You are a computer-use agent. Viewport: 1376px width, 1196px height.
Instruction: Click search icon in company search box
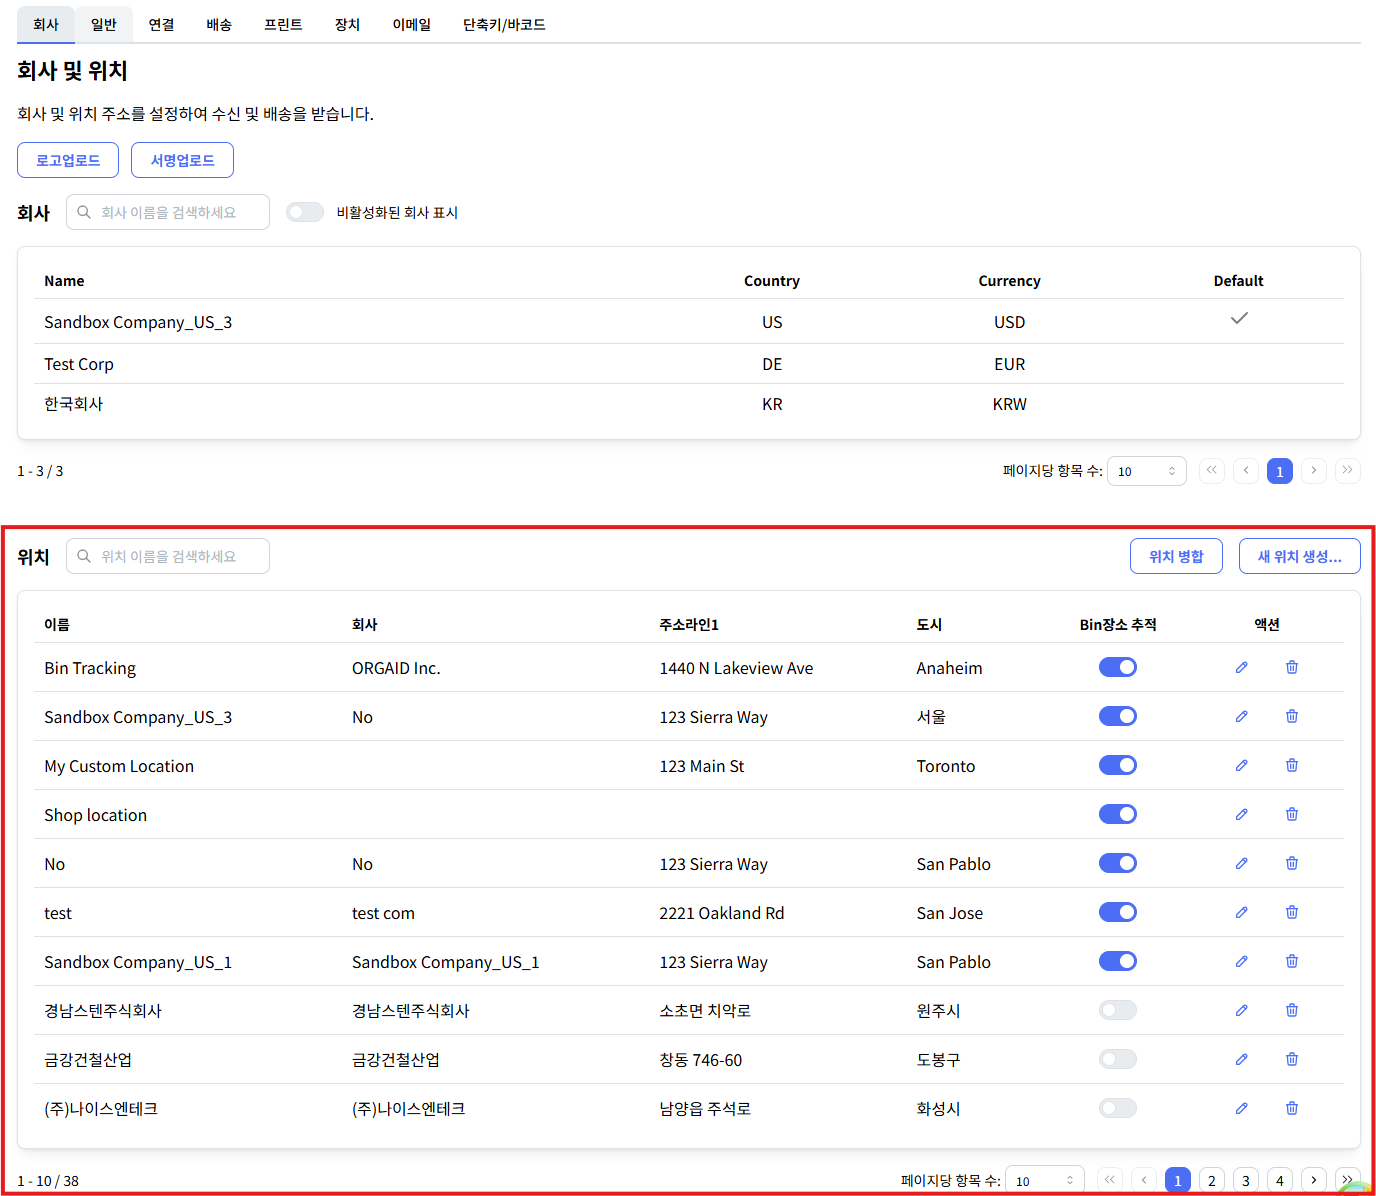coord(84,212)
